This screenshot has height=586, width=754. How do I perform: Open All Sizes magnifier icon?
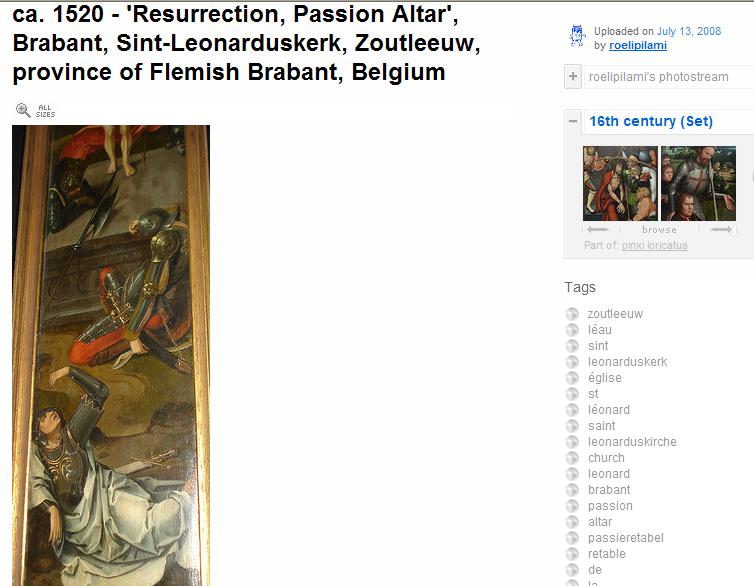pyautogui.click(x=23, y=111)
